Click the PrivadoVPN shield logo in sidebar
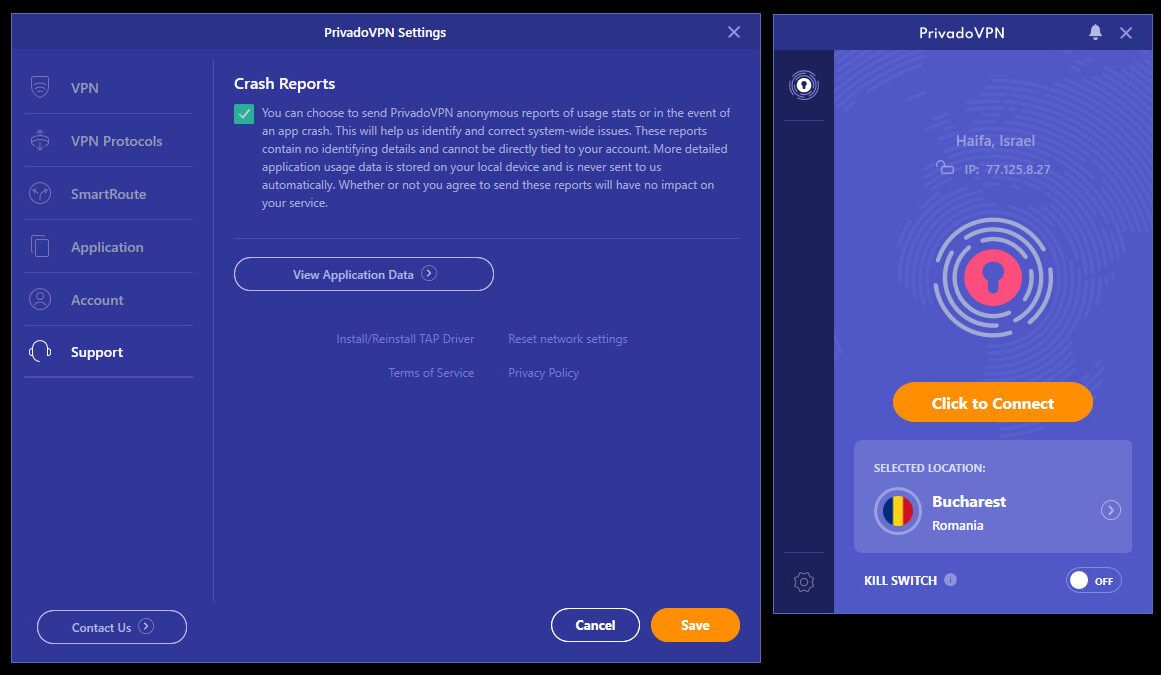1161x675 pixels. tap(804, 85)
